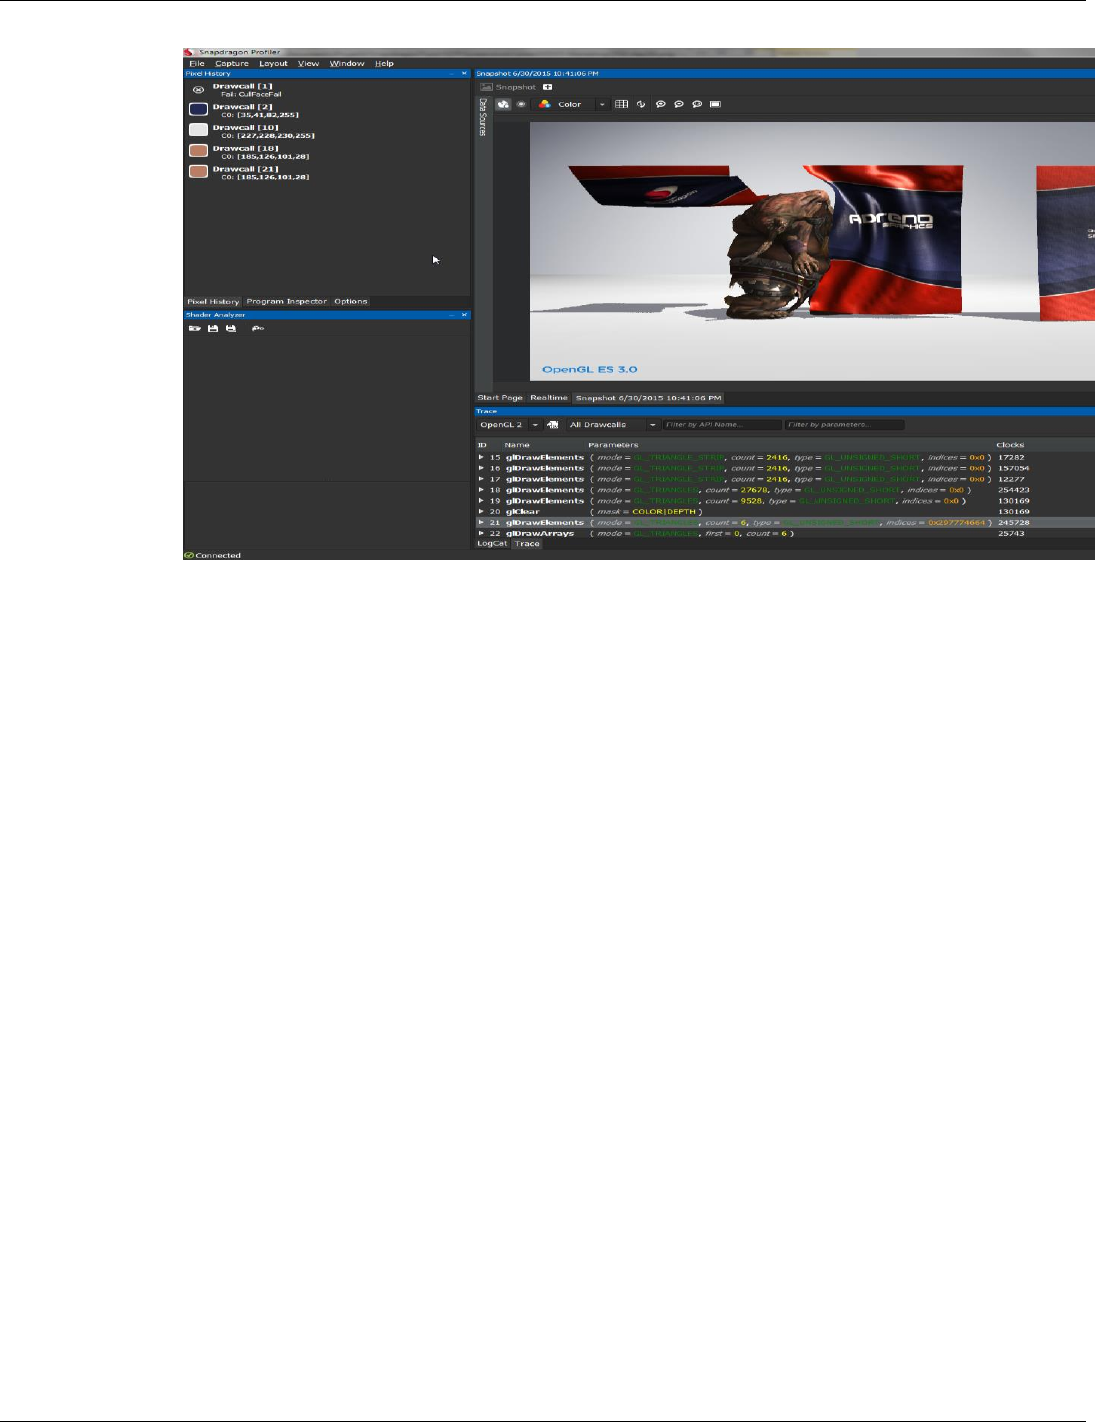Click the flip/rotate toolbar icon
The image size is (1095, 1422).
[641, 104]
